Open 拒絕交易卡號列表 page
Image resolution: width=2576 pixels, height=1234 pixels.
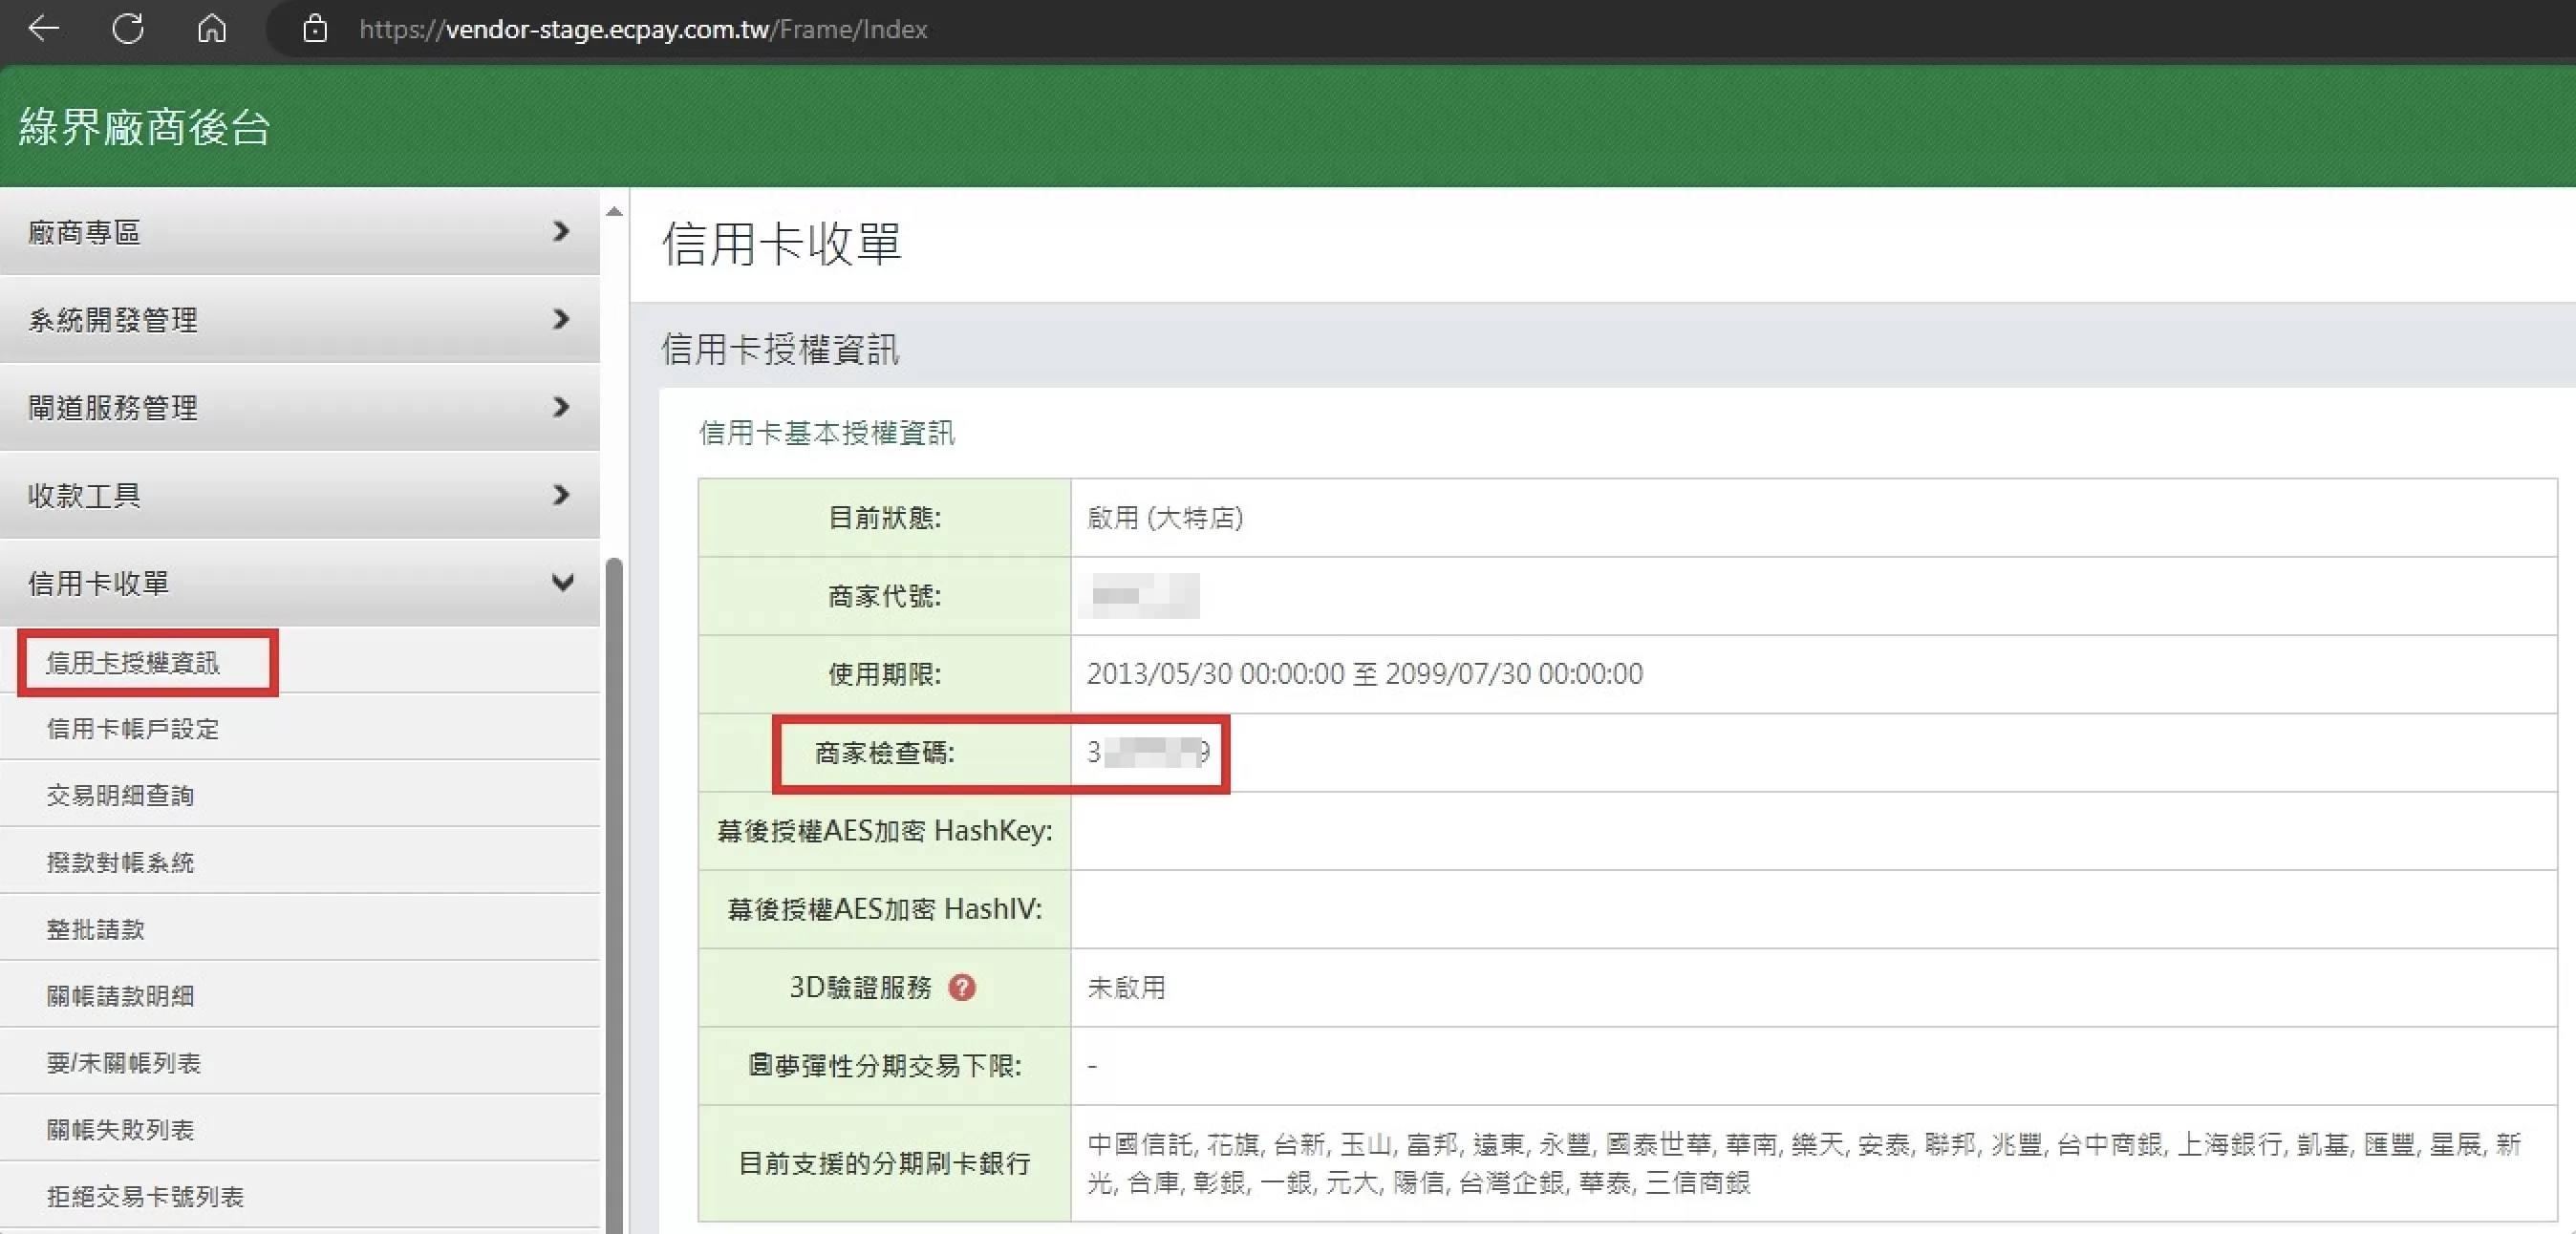click(x=145, y=1196)
